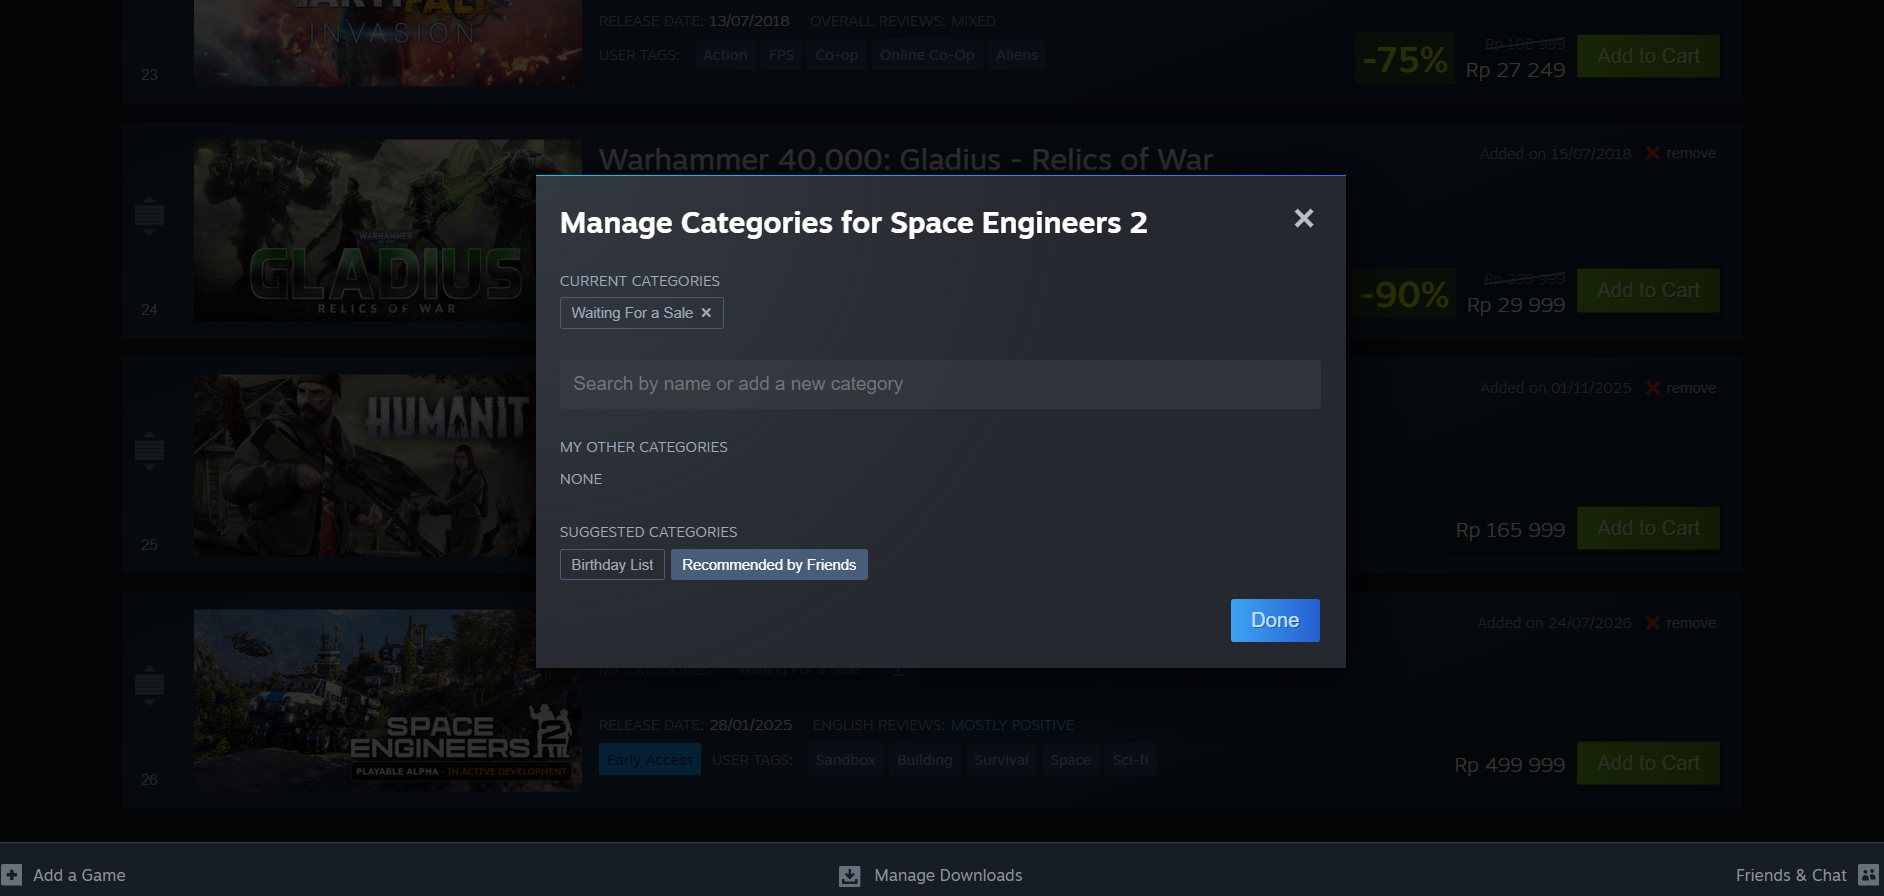Click the red X beside Space Engineers remove
The width and height of the screenshot is (1884, 896).
click(1653, 623)
